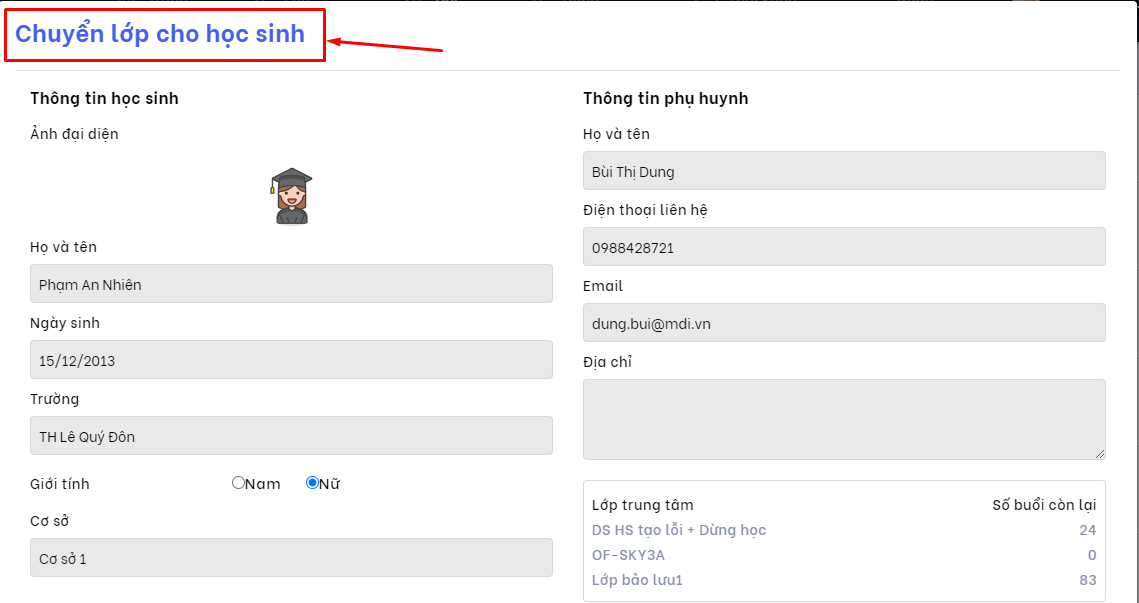This screenshot has width=1139, height=603.
Task: Click the Ngày sinh field showing 15/12/2013
Action: point(291,360)
